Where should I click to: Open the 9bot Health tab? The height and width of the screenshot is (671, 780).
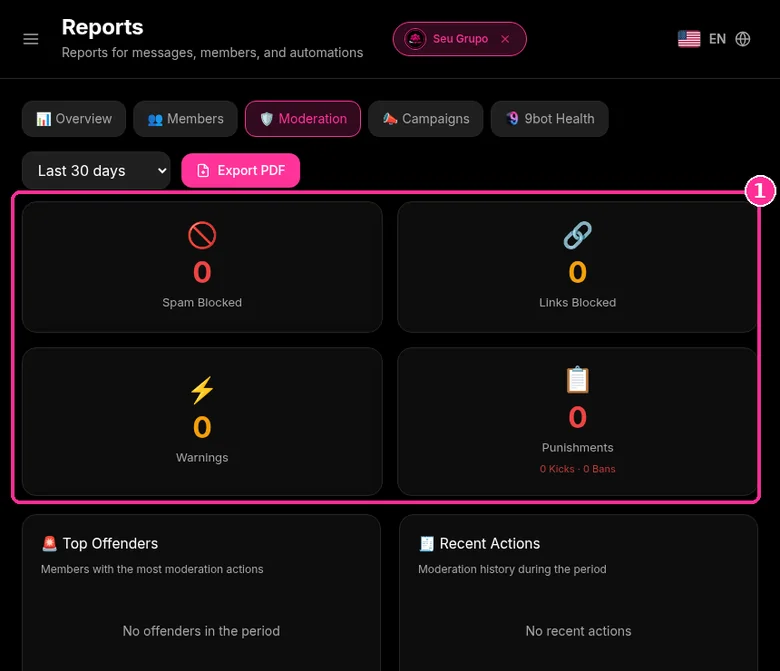(549, 119)
